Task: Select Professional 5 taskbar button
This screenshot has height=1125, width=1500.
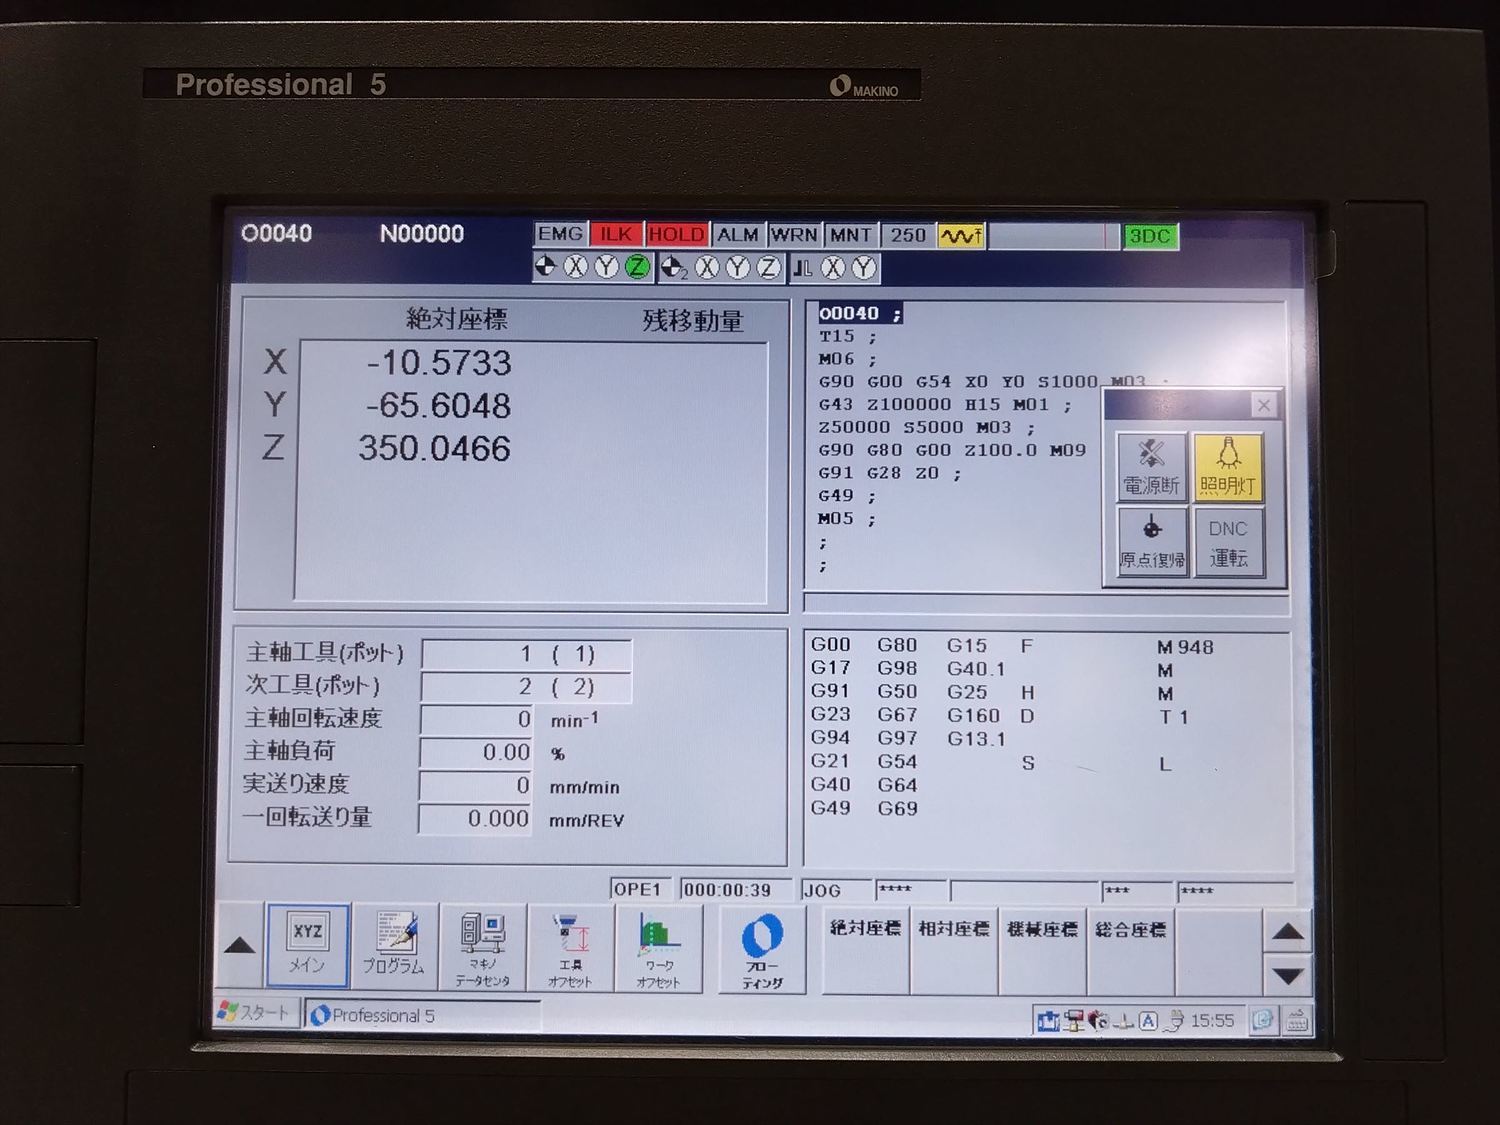Action: (420, 1015)
